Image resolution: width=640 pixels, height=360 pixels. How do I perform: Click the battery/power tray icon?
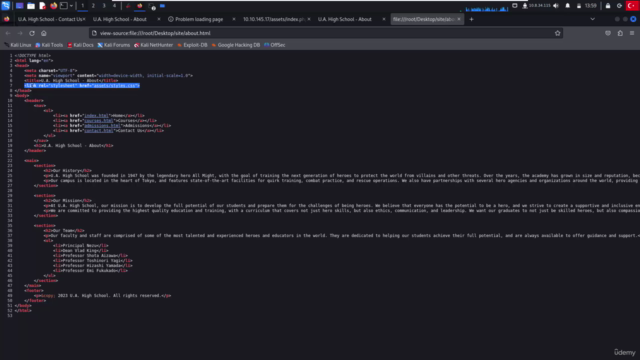(x=578, y=6)
